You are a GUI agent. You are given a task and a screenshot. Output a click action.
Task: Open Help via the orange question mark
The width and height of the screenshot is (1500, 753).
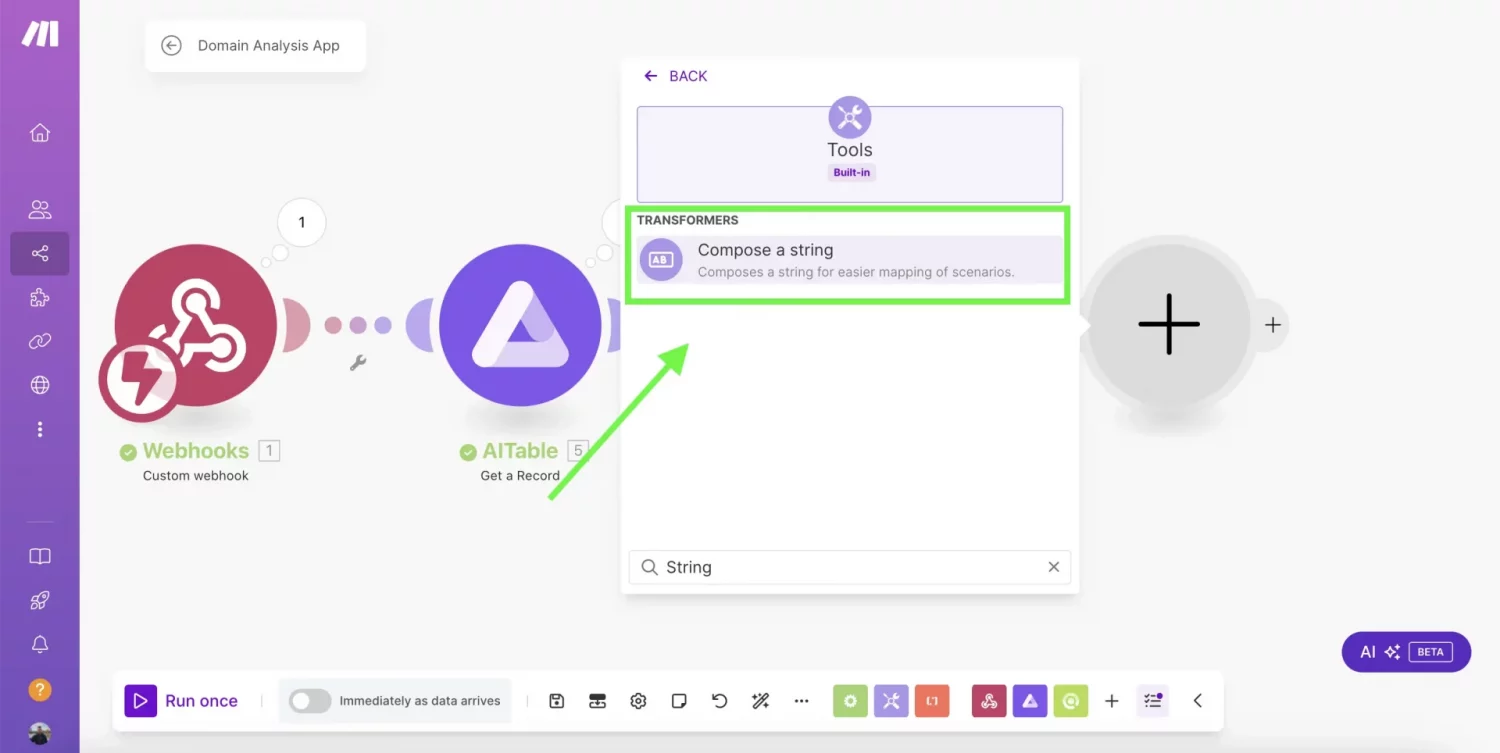[x=40, y=690]
